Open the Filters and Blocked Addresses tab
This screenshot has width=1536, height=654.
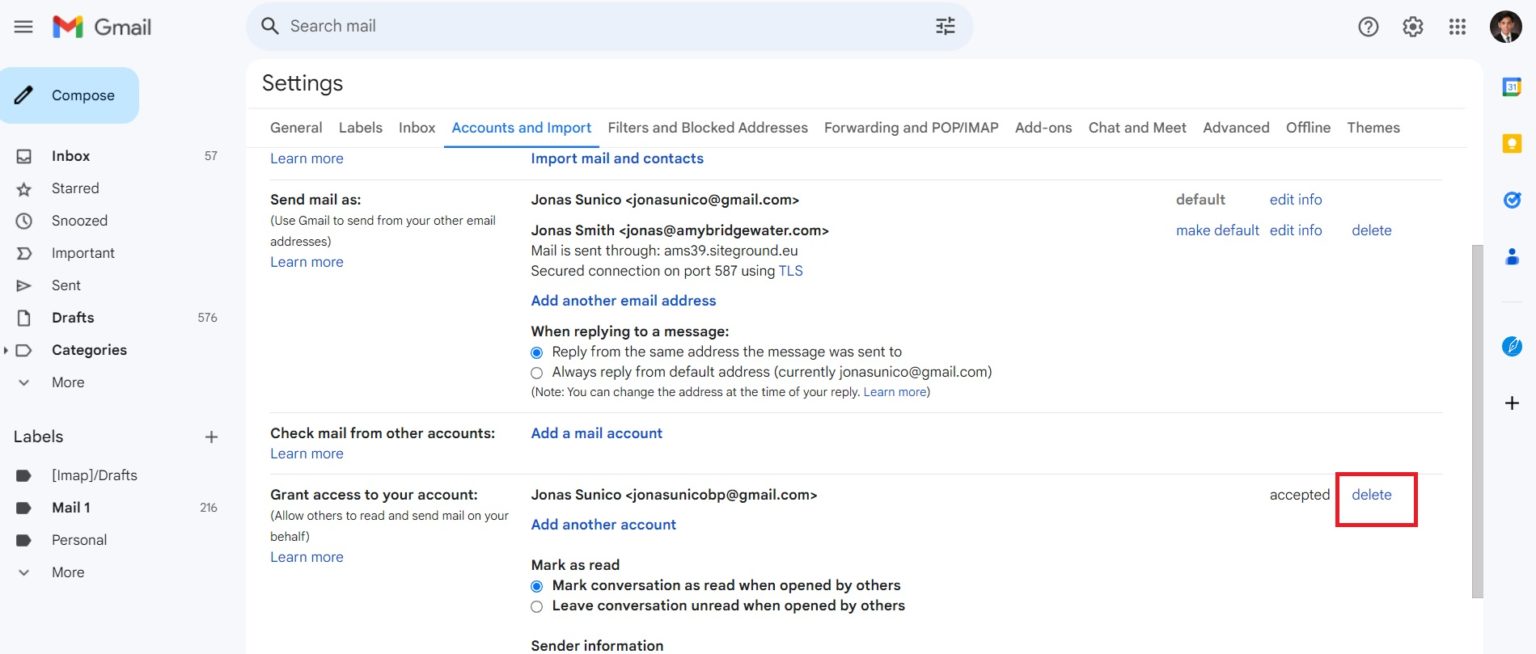[707, 127]
